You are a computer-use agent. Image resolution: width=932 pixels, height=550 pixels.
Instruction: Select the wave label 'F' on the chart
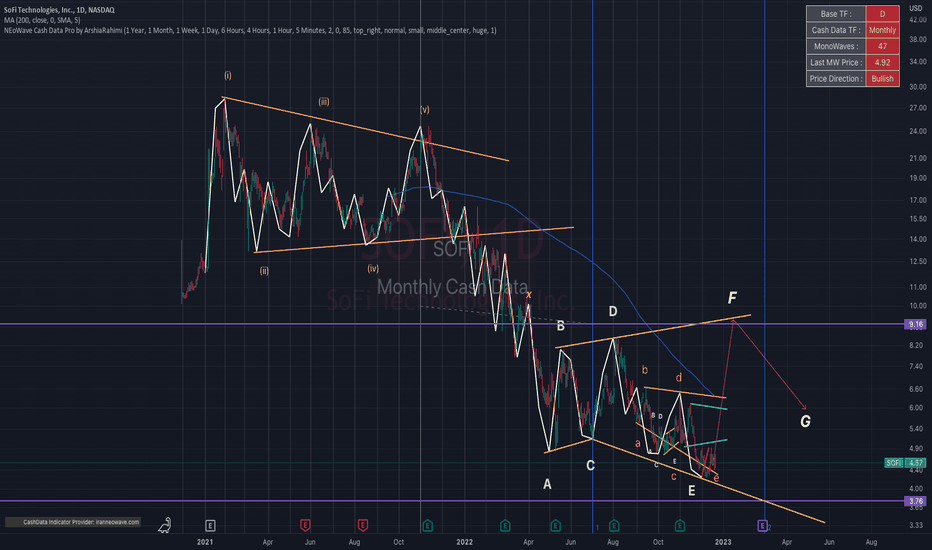732,297
